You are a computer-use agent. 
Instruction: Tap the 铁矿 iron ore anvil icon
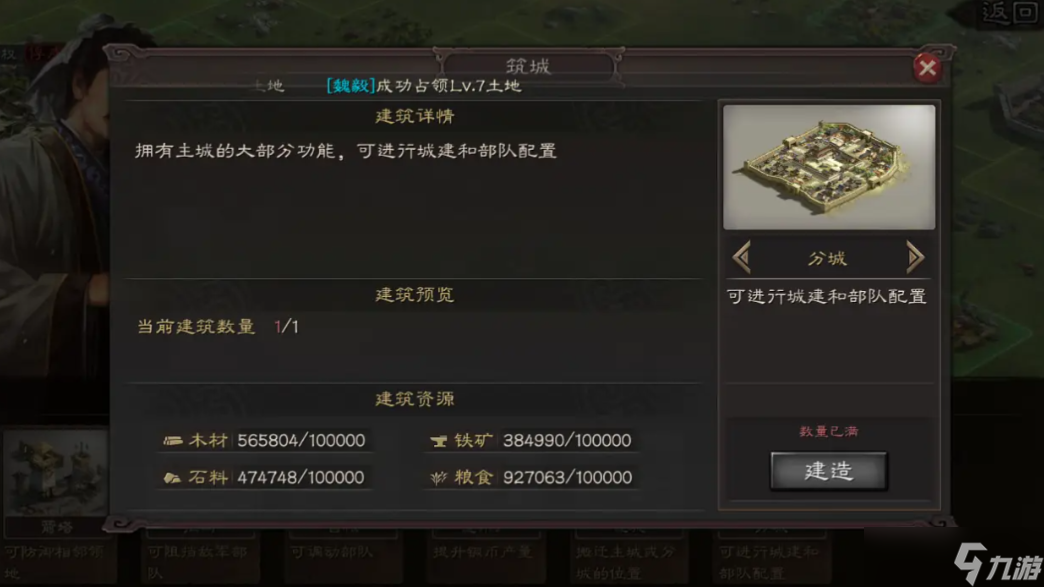click(x=438, y=441)
